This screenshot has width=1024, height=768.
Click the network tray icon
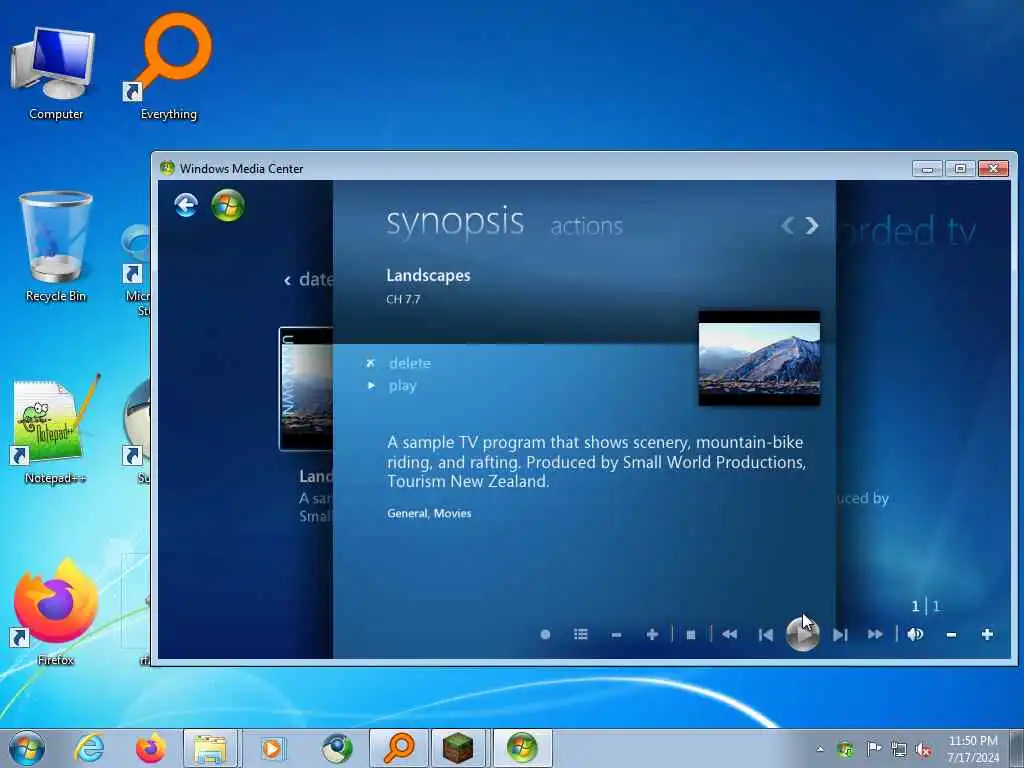pyautogui.click(x=899, y=749)
